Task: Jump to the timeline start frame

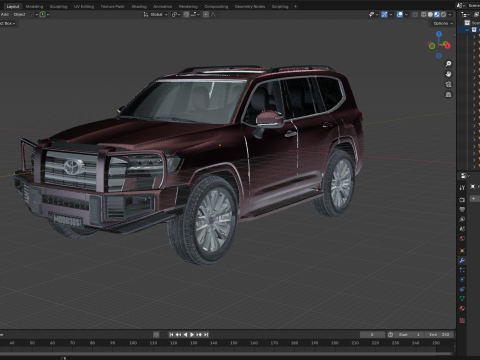Action: coord(171,334)
